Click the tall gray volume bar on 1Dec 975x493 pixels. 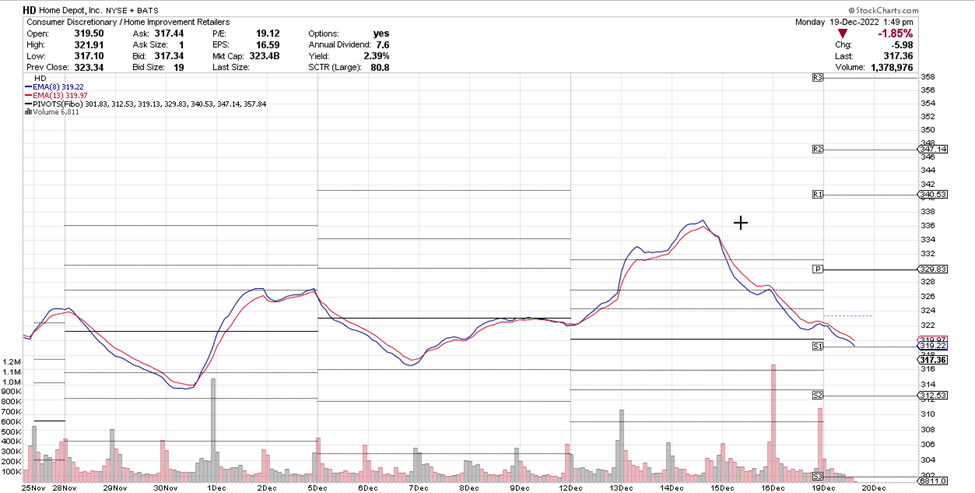point(213,430)
